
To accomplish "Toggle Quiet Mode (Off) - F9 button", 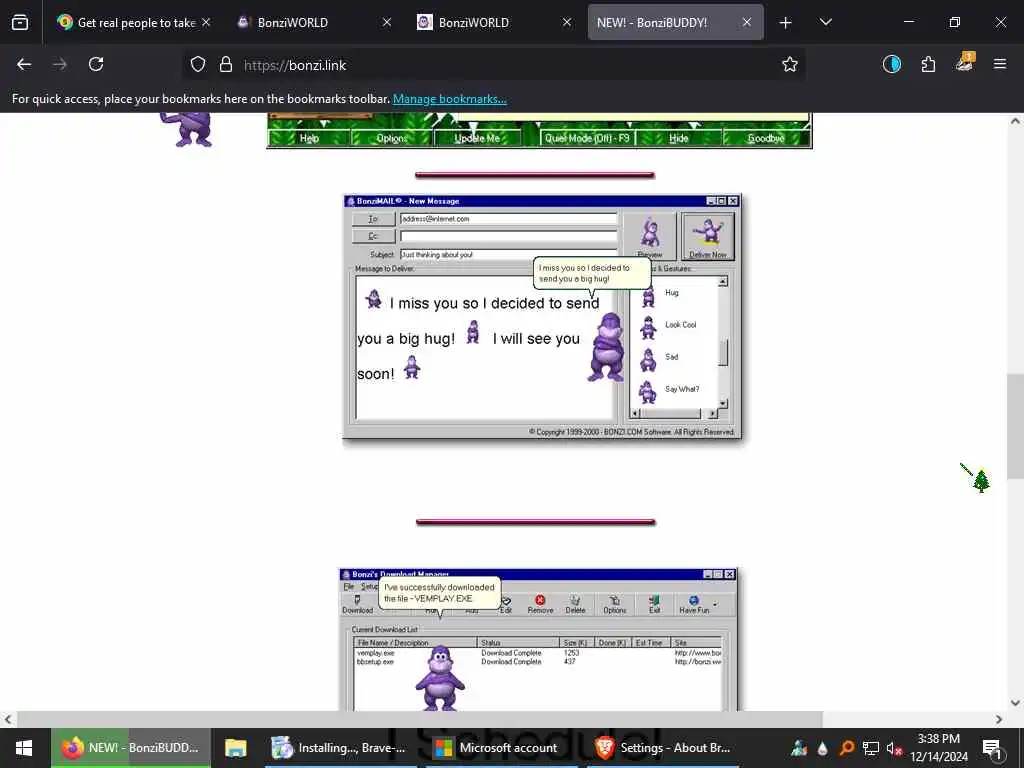I will (x=586, y=138).
